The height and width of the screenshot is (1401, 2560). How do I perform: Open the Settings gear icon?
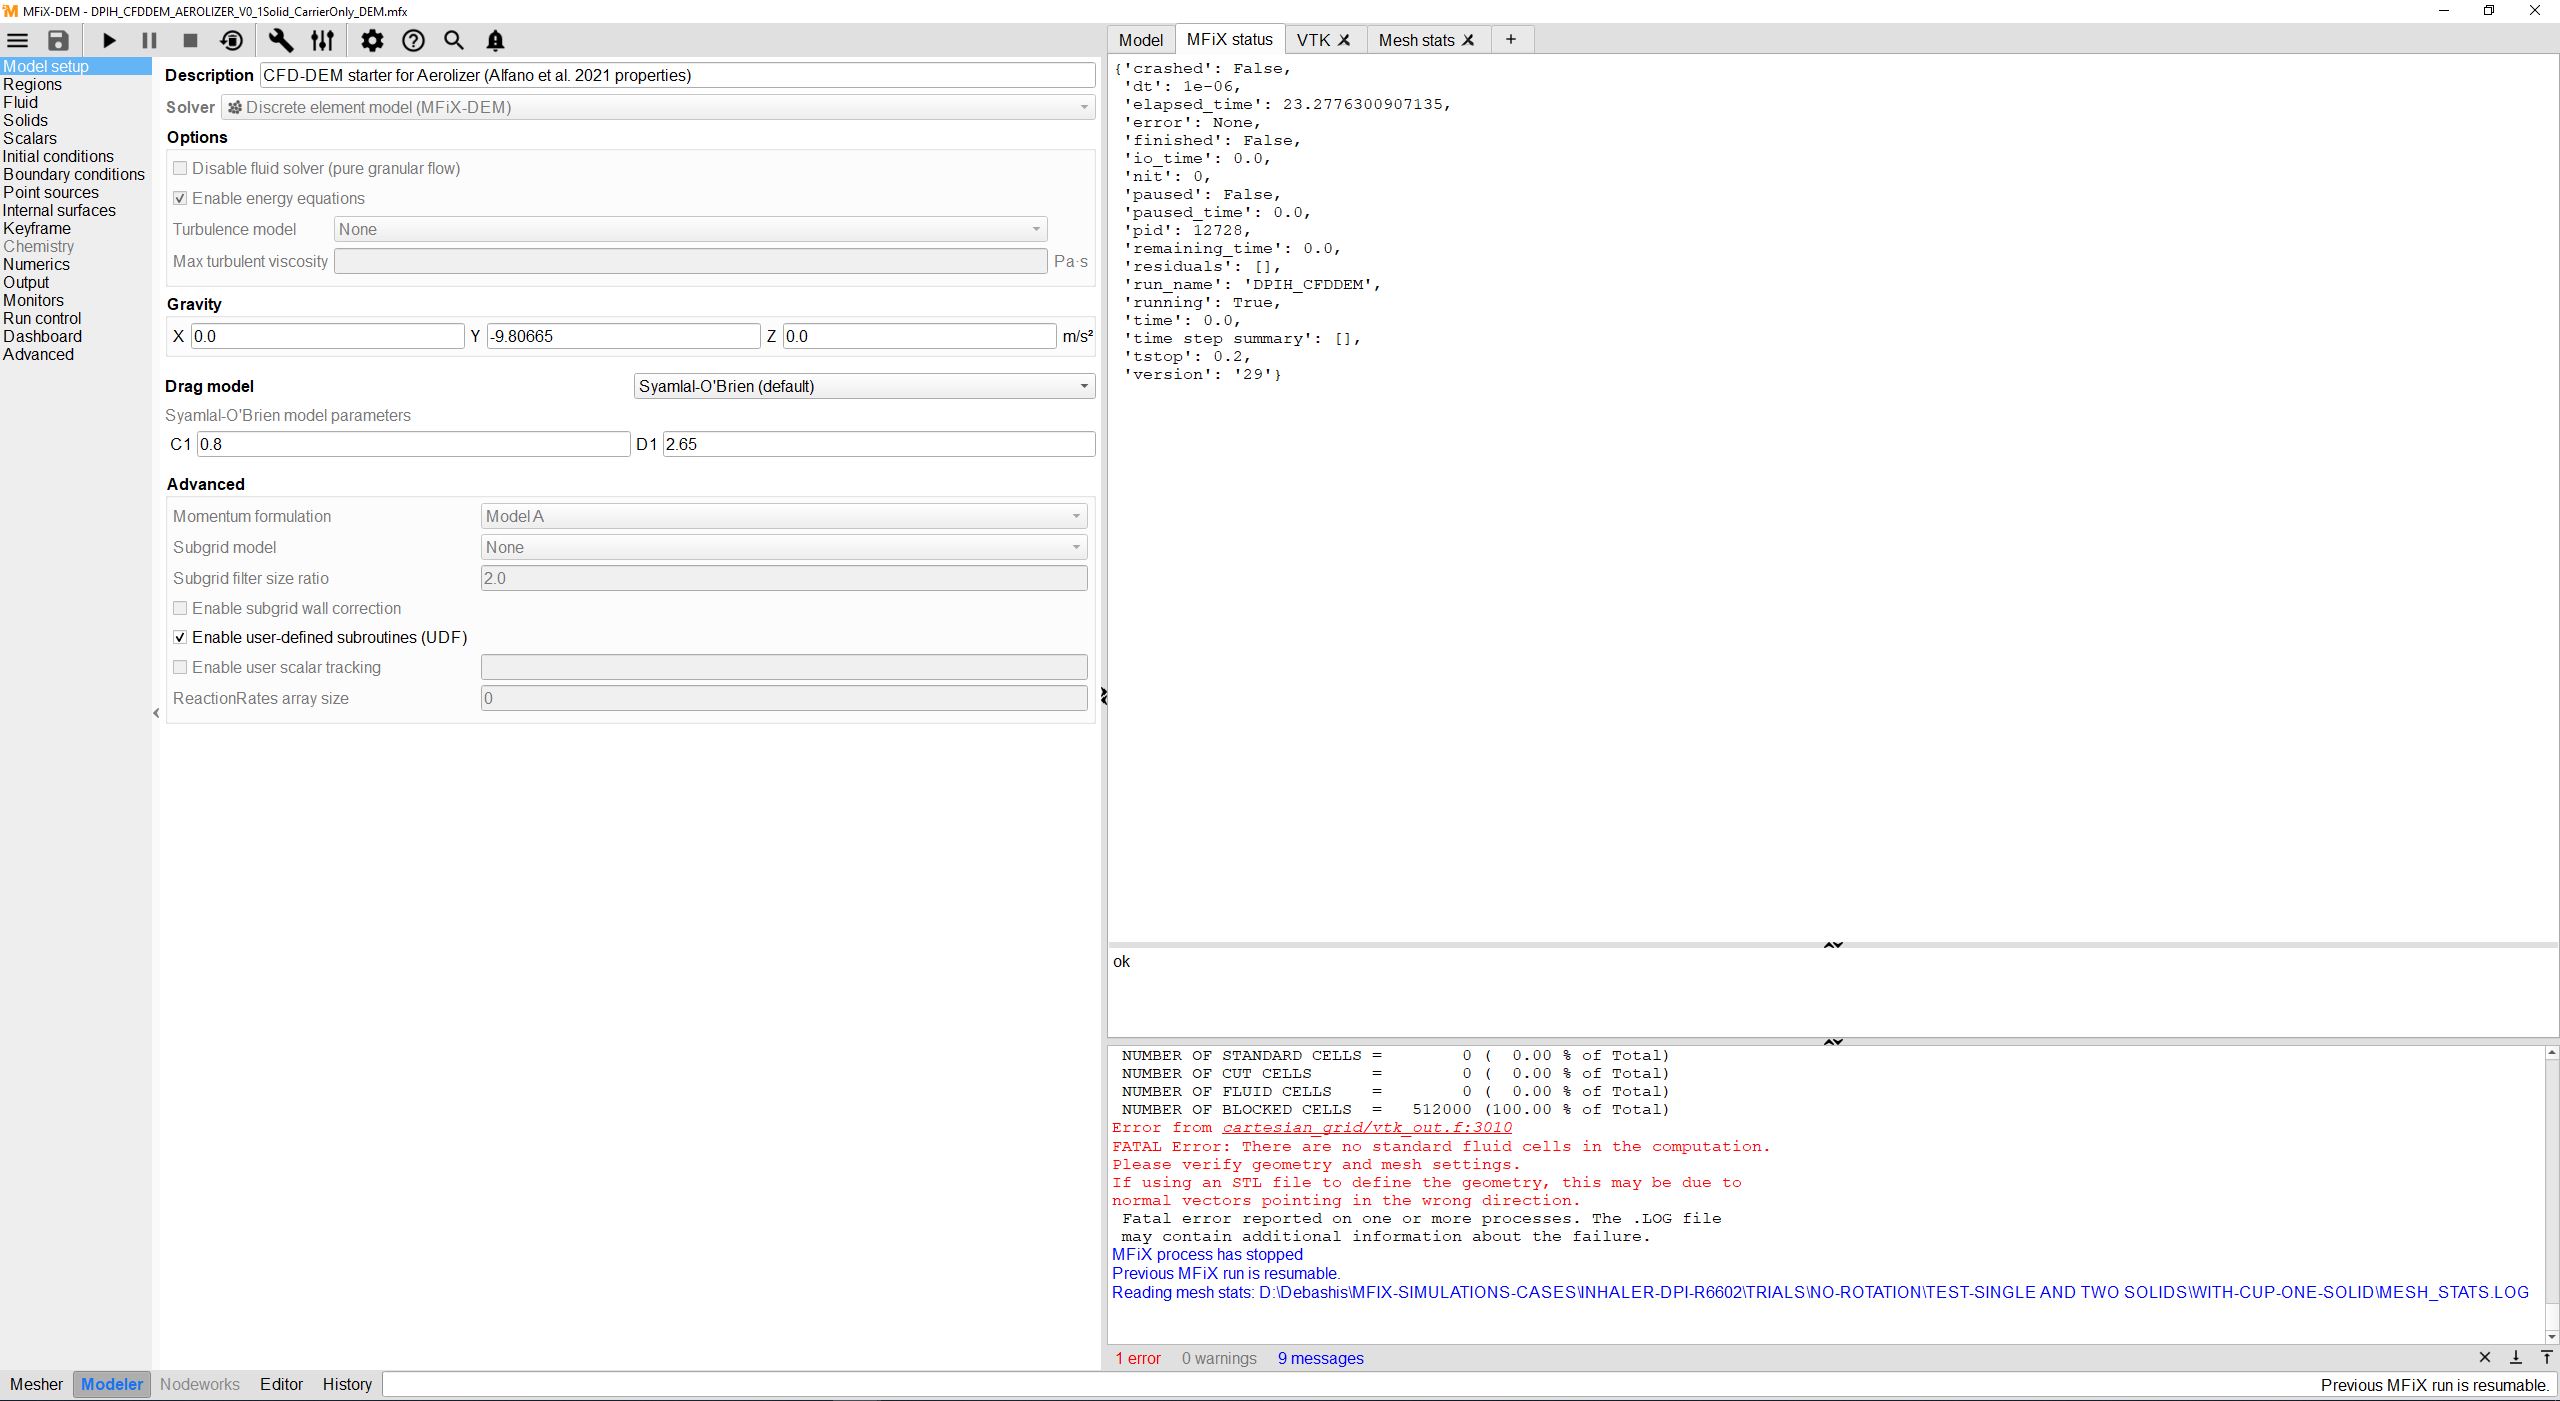372,40
